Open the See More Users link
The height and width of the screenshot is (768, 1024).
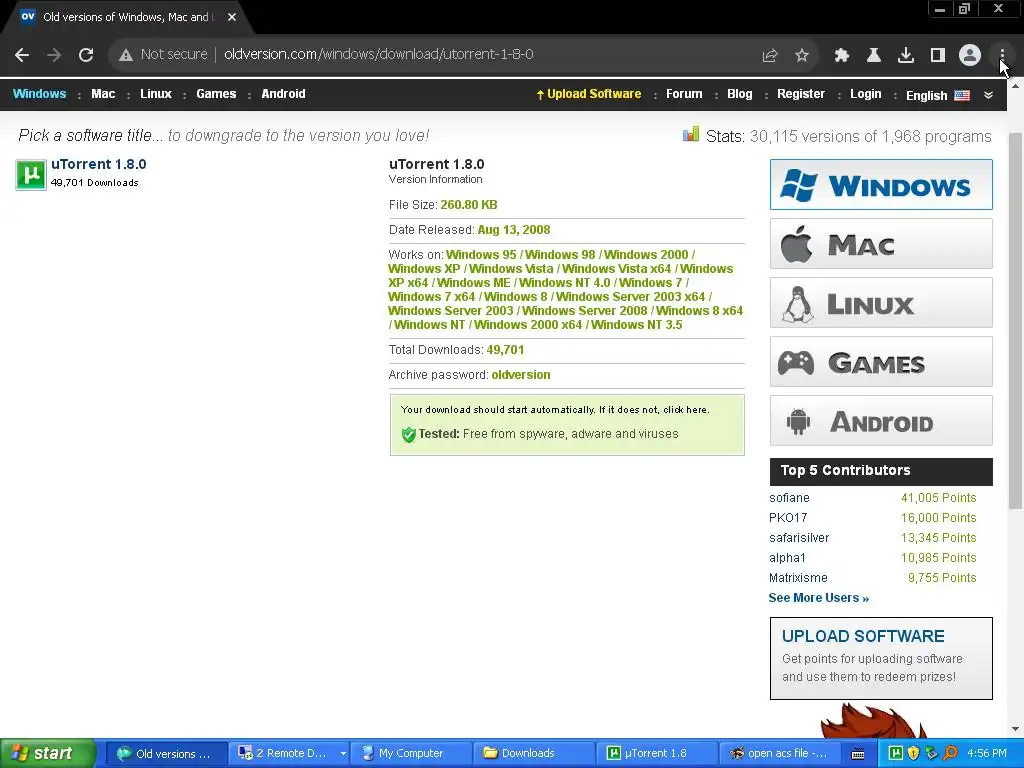click(x=818, y=598)
